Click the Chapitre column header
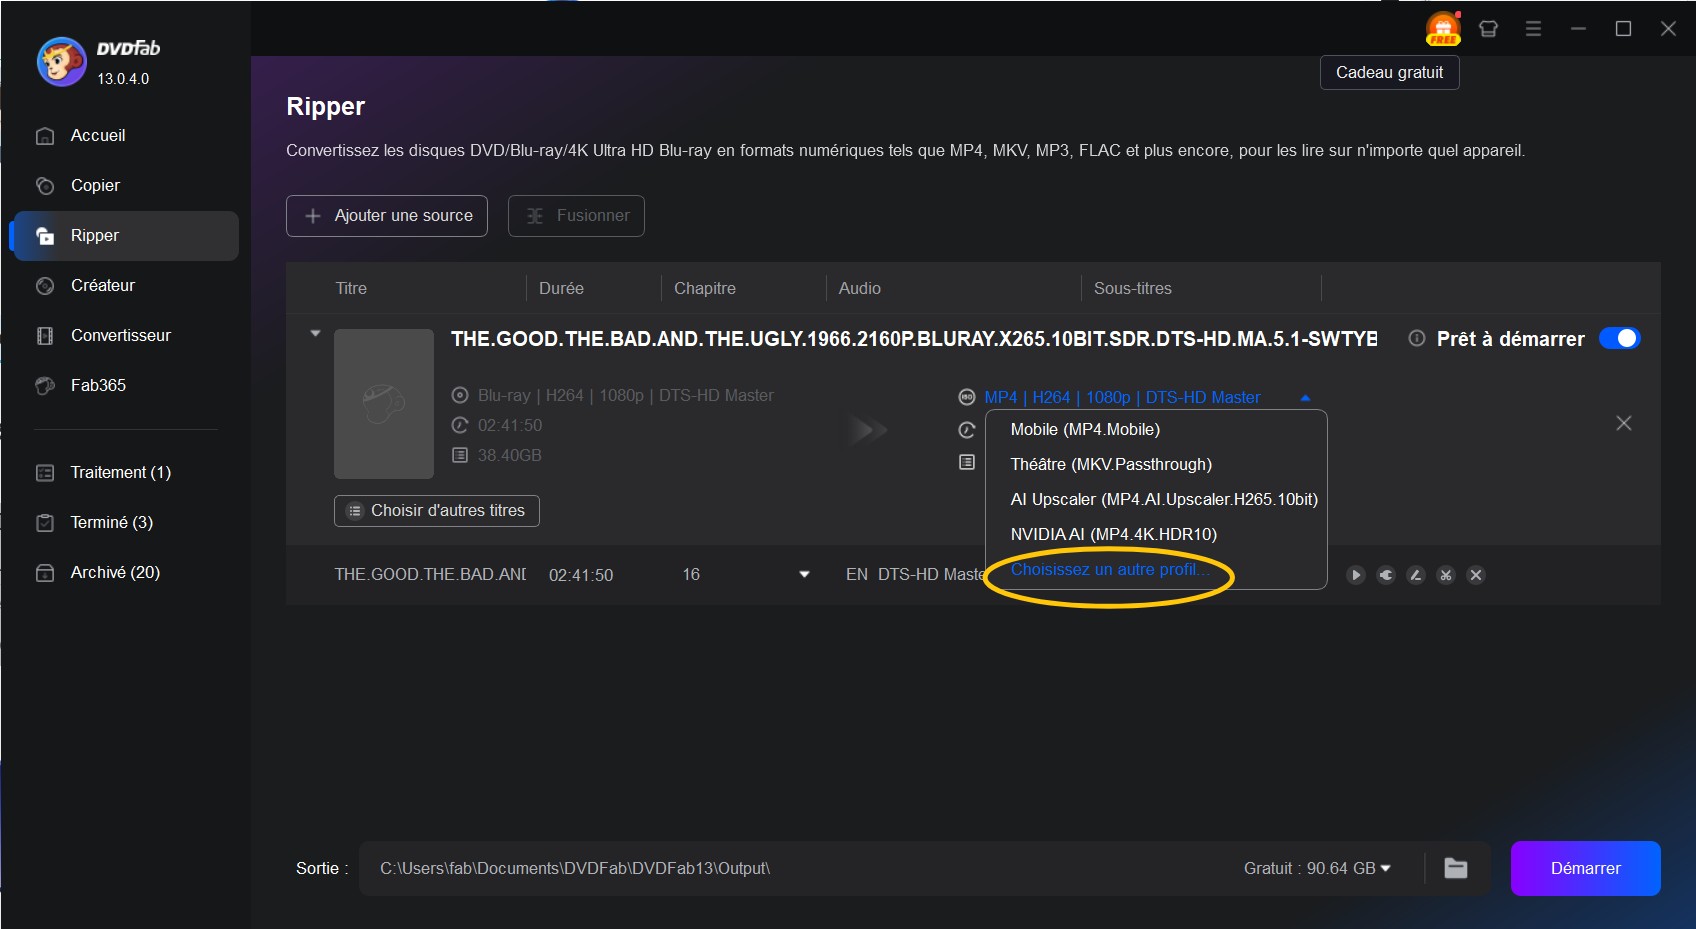 (x=705, y=288)
